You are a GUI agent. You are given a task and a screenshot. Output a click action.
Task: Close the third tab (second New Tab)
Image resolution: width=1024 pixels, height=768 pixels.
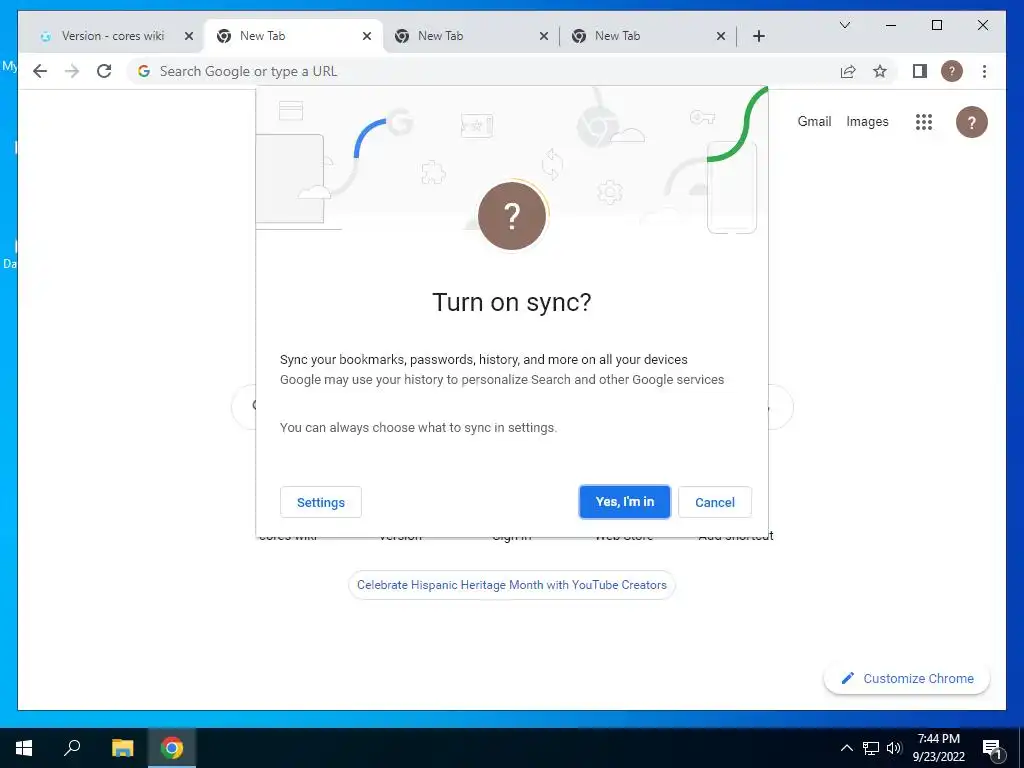coord(543,36)
